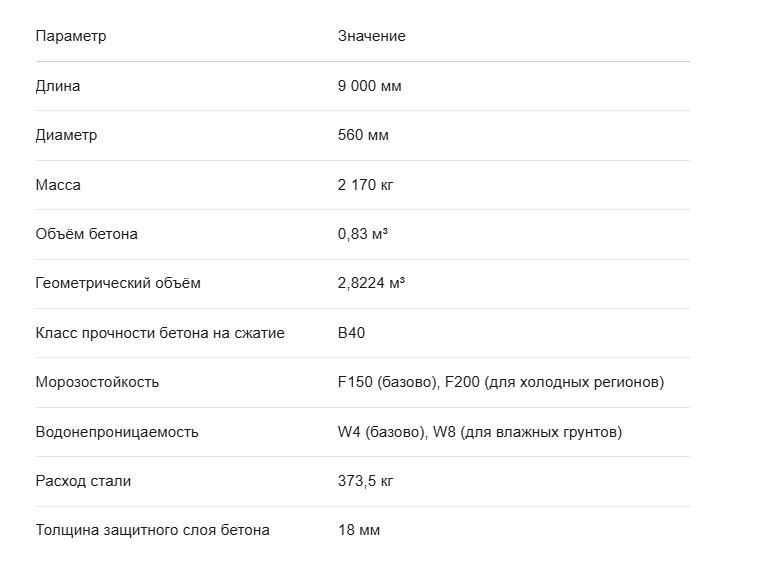Click the '373,5 кг' steel consumption value
758x565 pixels.
(365, 481)
